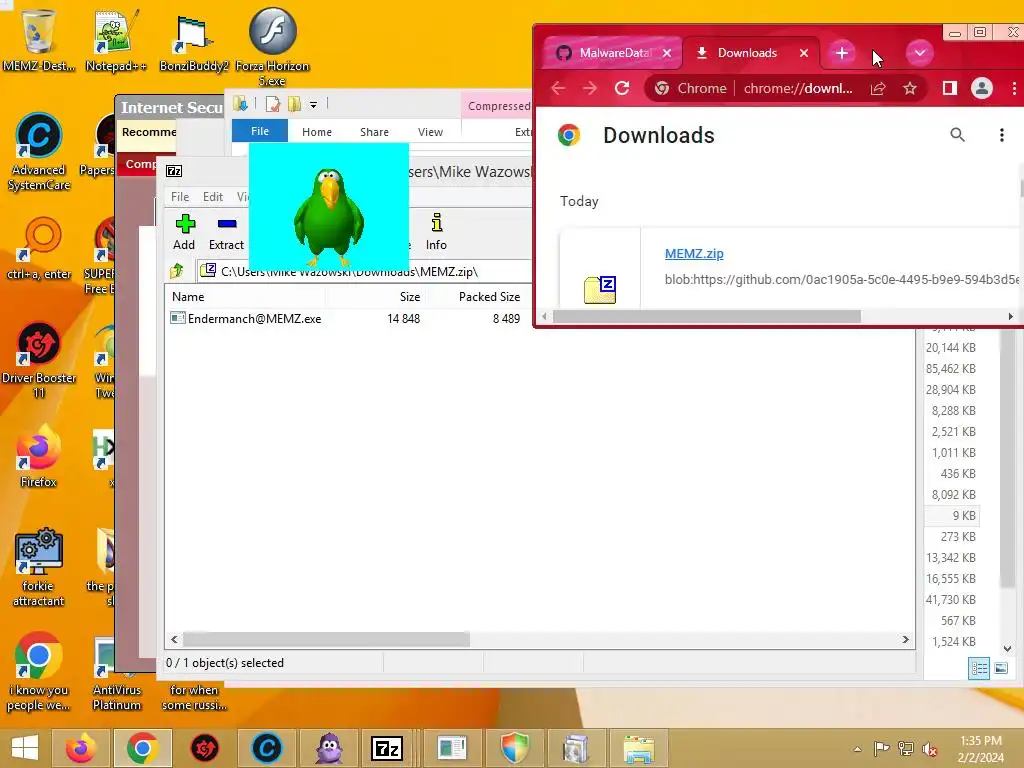Screen dimensions: 1024x768
Task: Open the Share tab in Explorer ribbon
Action: 374,132
